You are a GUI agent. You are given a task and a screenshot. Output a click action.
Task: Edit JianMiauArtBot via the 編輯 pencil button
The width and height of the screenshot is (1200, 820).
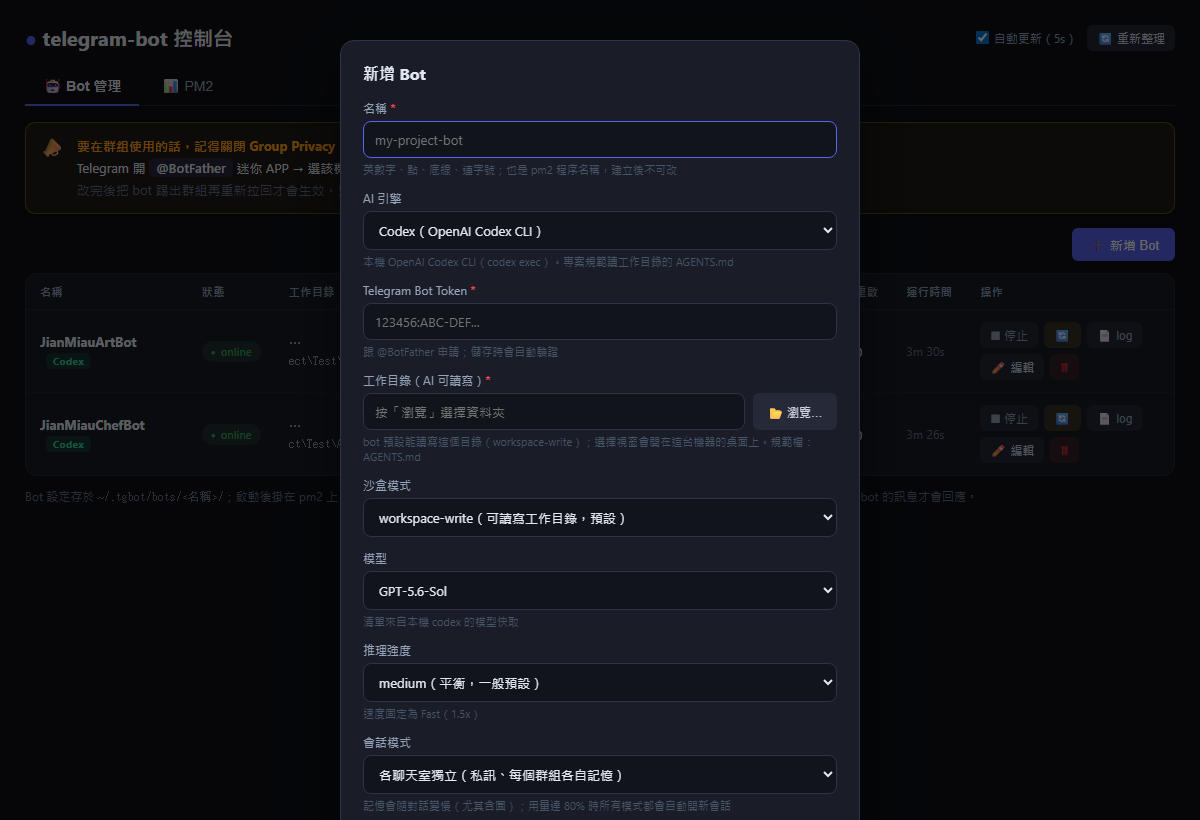[x=1012, y=367]
